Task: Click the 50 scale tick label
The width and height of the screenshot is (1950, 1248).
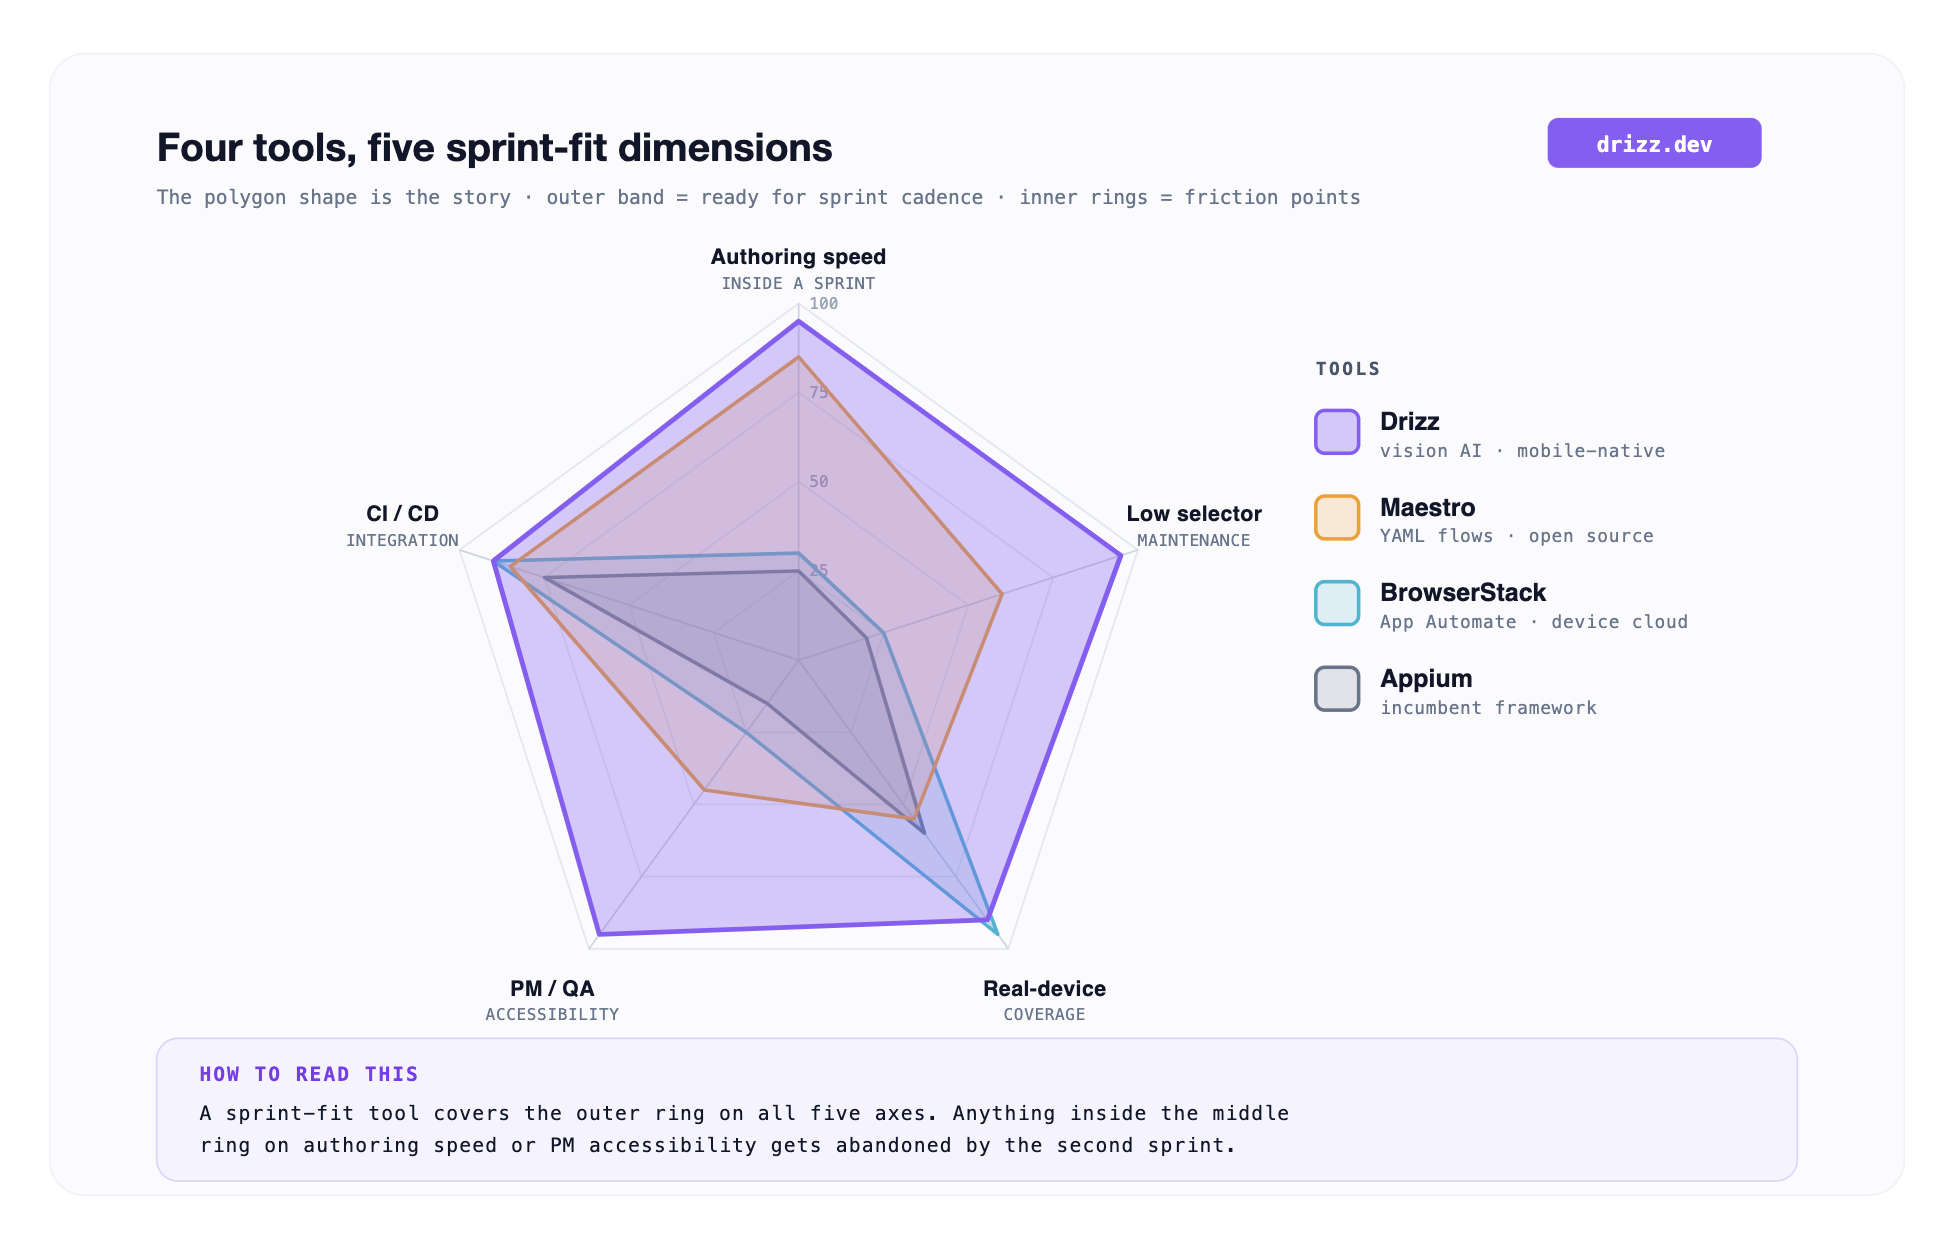Action: click(819, 482)
